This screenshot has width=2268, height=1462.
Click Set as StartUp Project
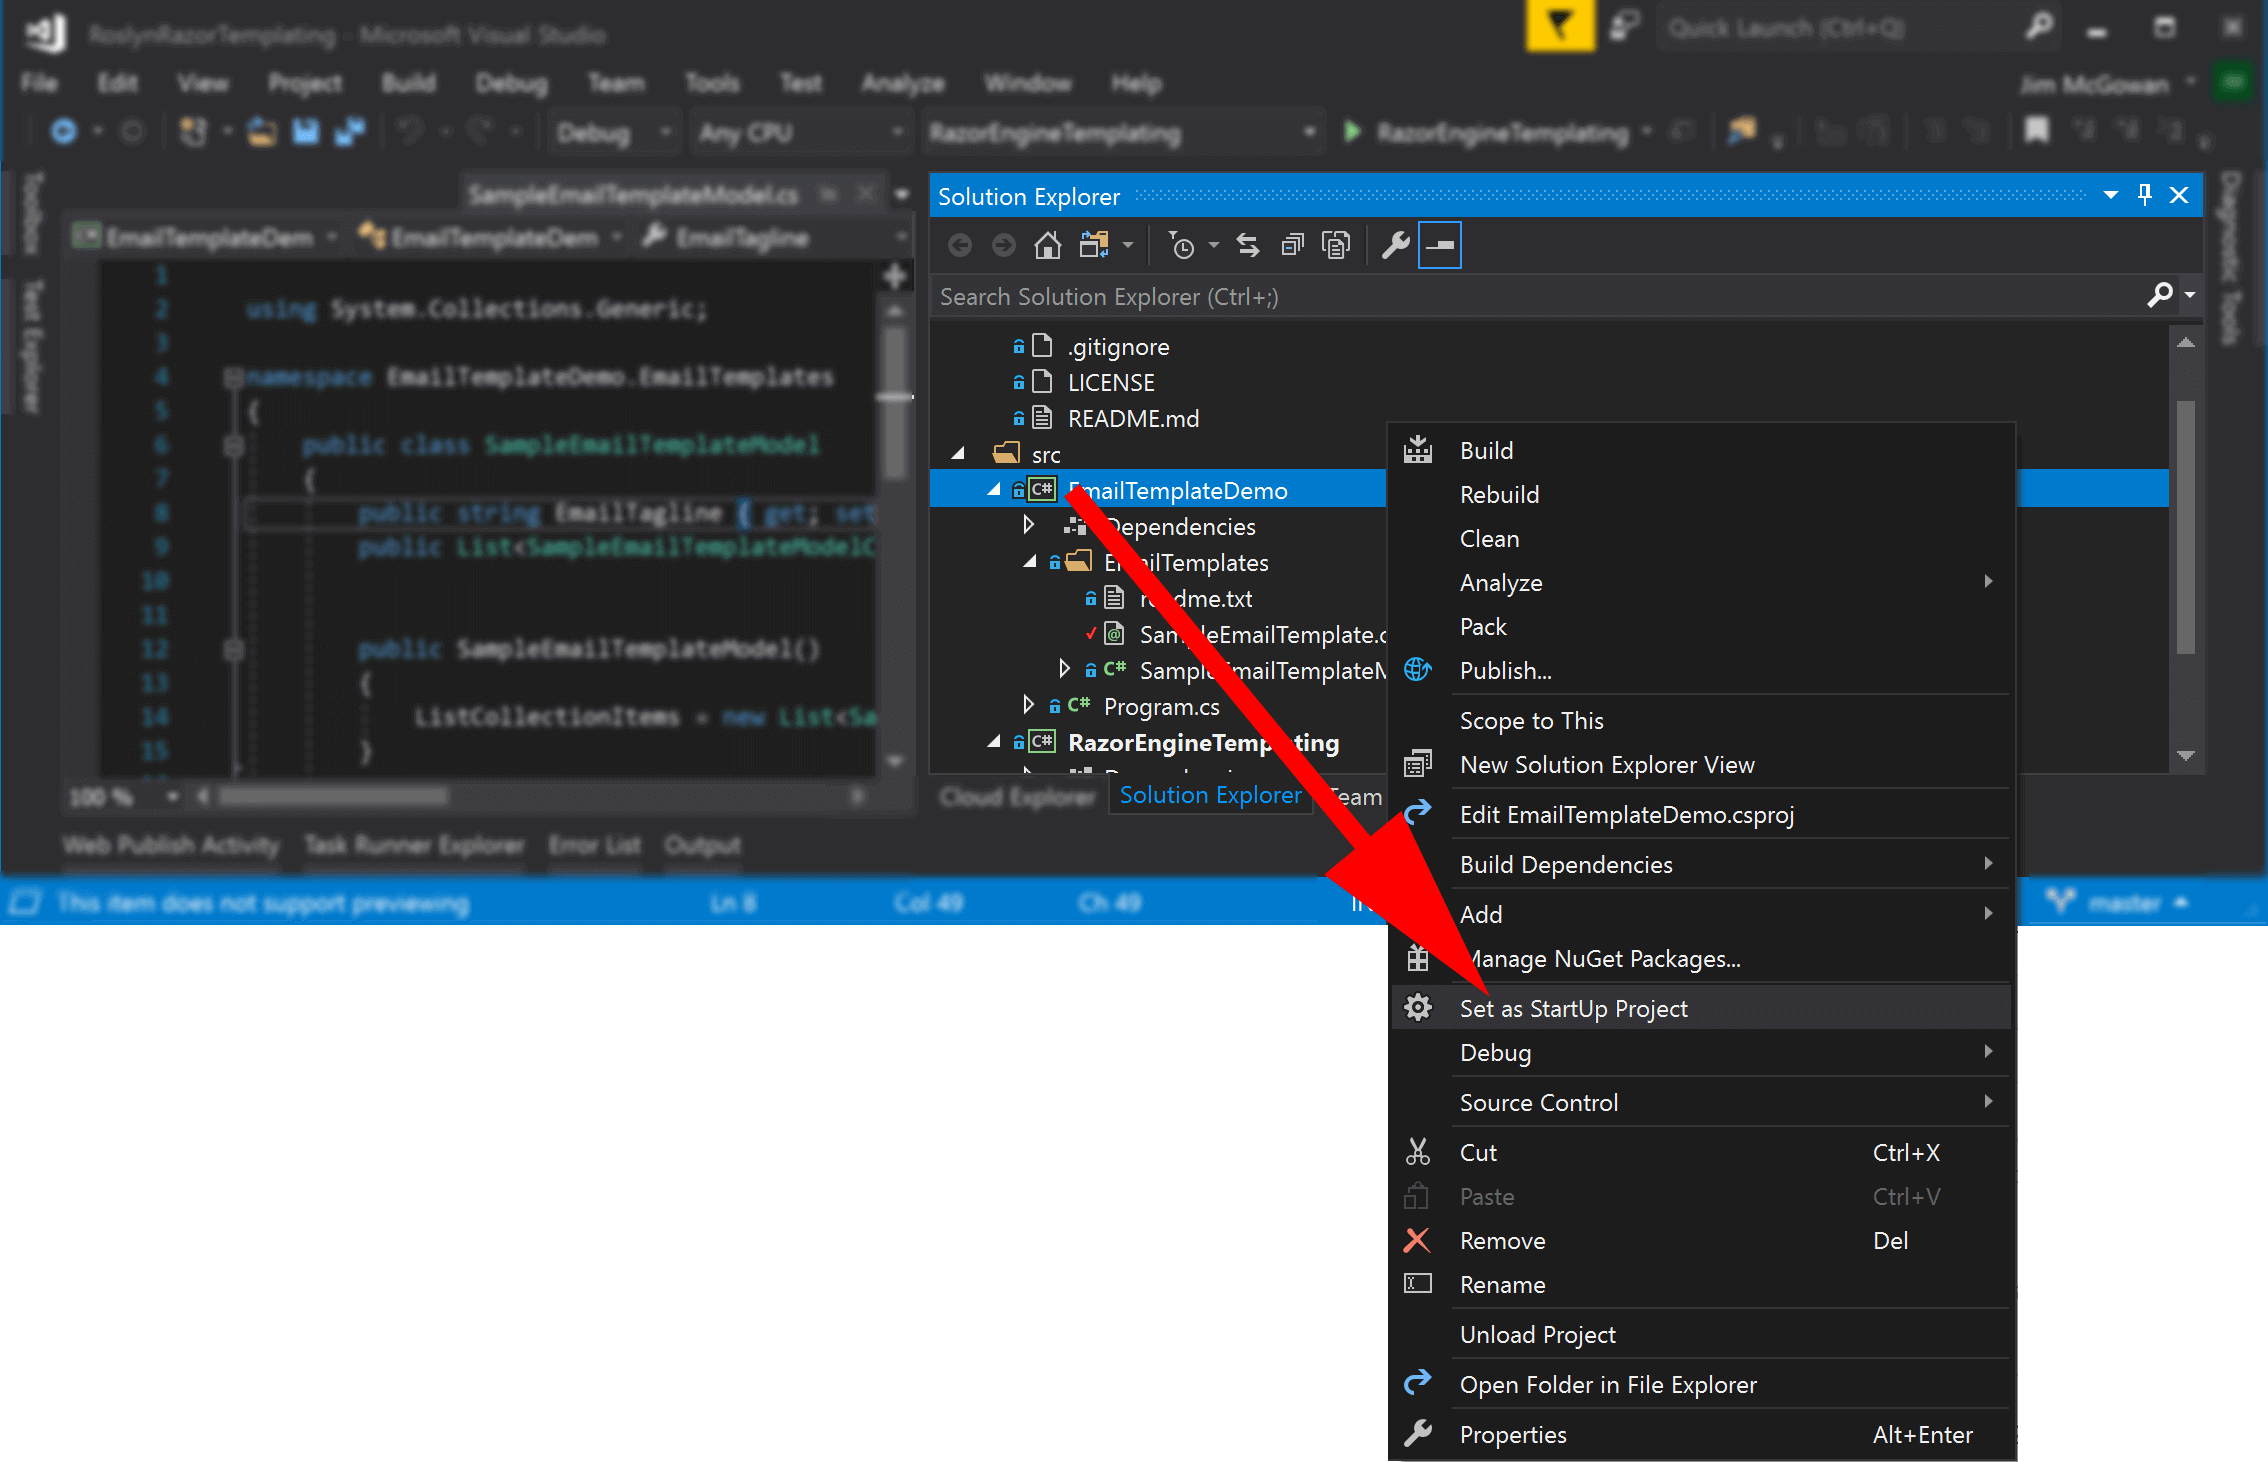point(1701,1009)
